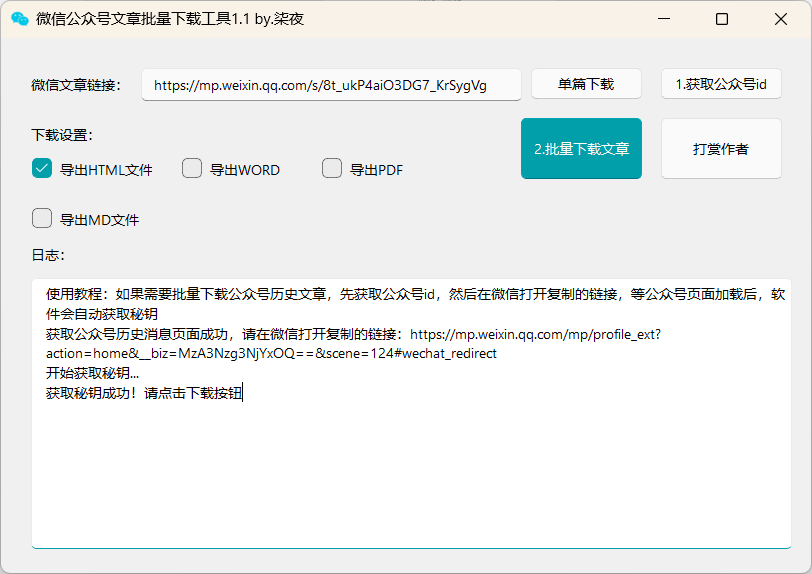Click log line 获取秘钥成功！请点击下载按钮
The height and width of the screenshot is (574, 812).
[x=144, y=393]
